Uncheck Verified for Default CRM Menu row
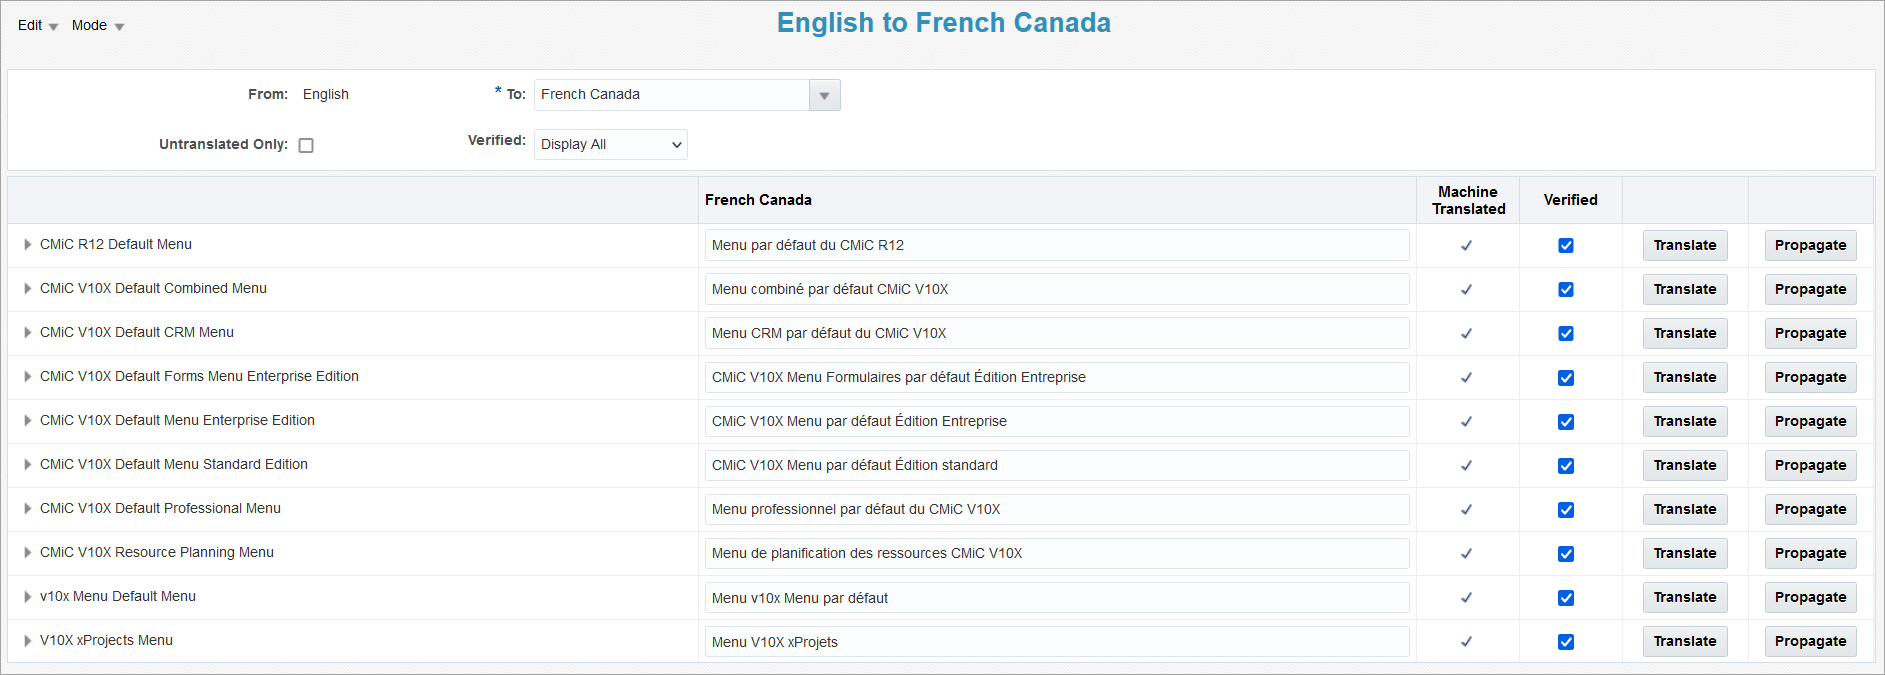 tap(1566, 334)
